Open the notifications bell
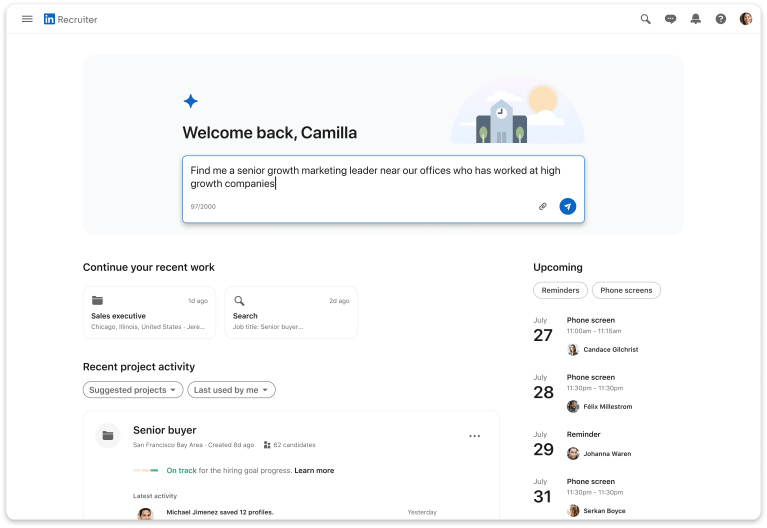767x528 pixels. [696, 19]
